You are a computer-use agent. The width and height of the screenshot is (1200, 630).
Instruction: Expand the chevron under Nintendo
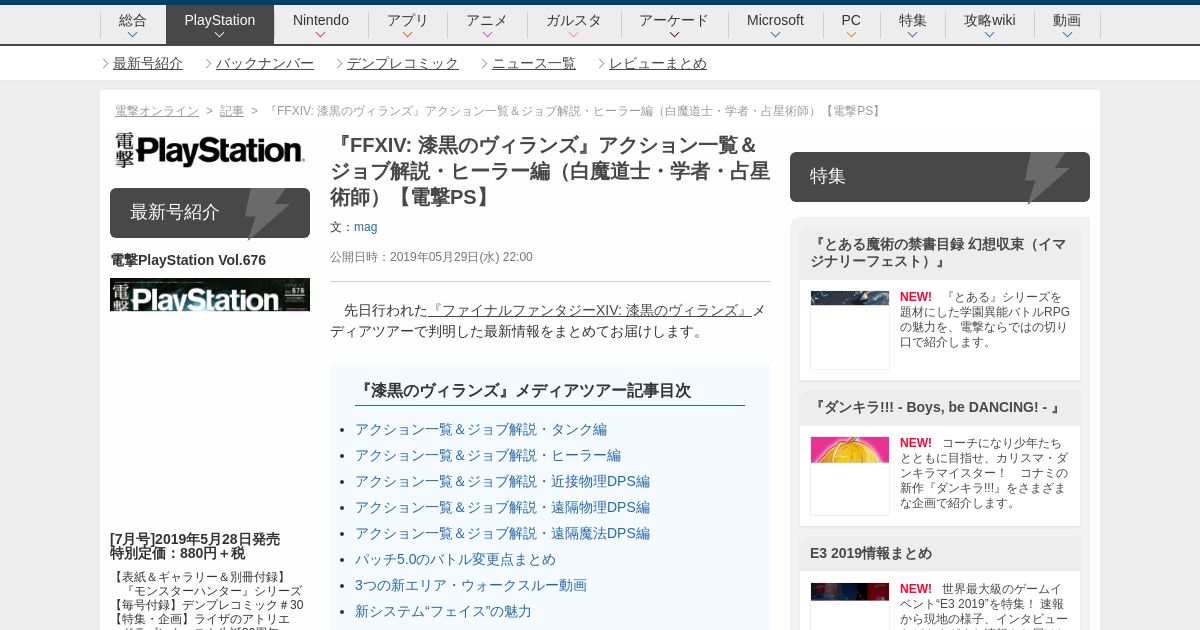pos(321,35)
